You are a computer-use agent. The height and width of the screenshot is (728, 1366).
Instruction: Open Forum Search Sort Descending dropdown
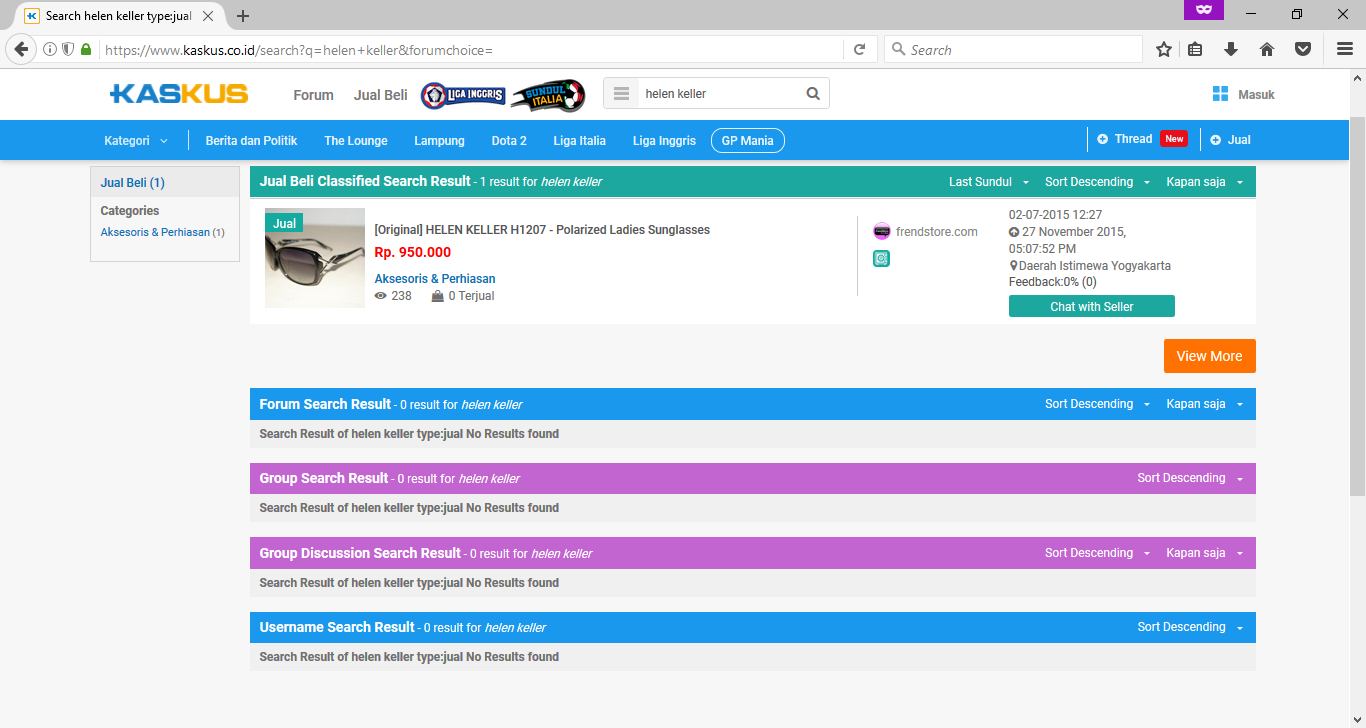(1097, 404)
